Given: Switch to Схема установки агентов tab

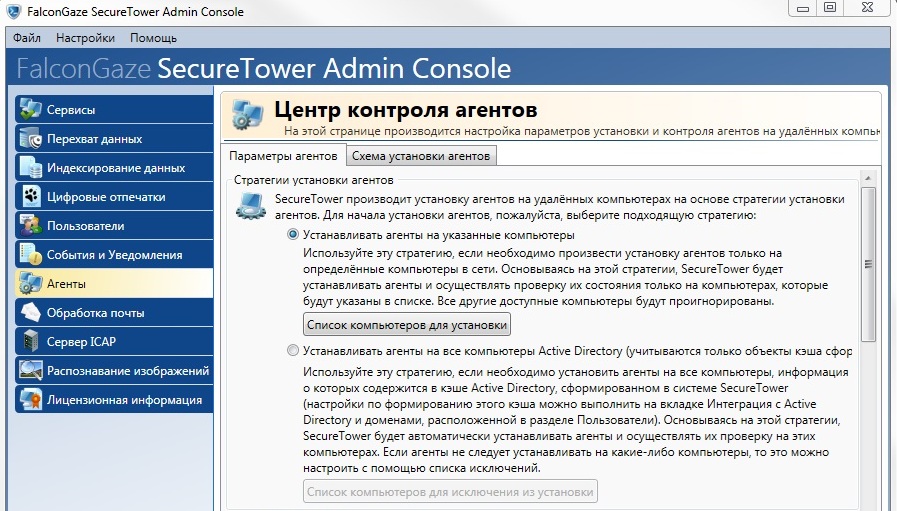Looking at the screenshot, I should [421, 156].
